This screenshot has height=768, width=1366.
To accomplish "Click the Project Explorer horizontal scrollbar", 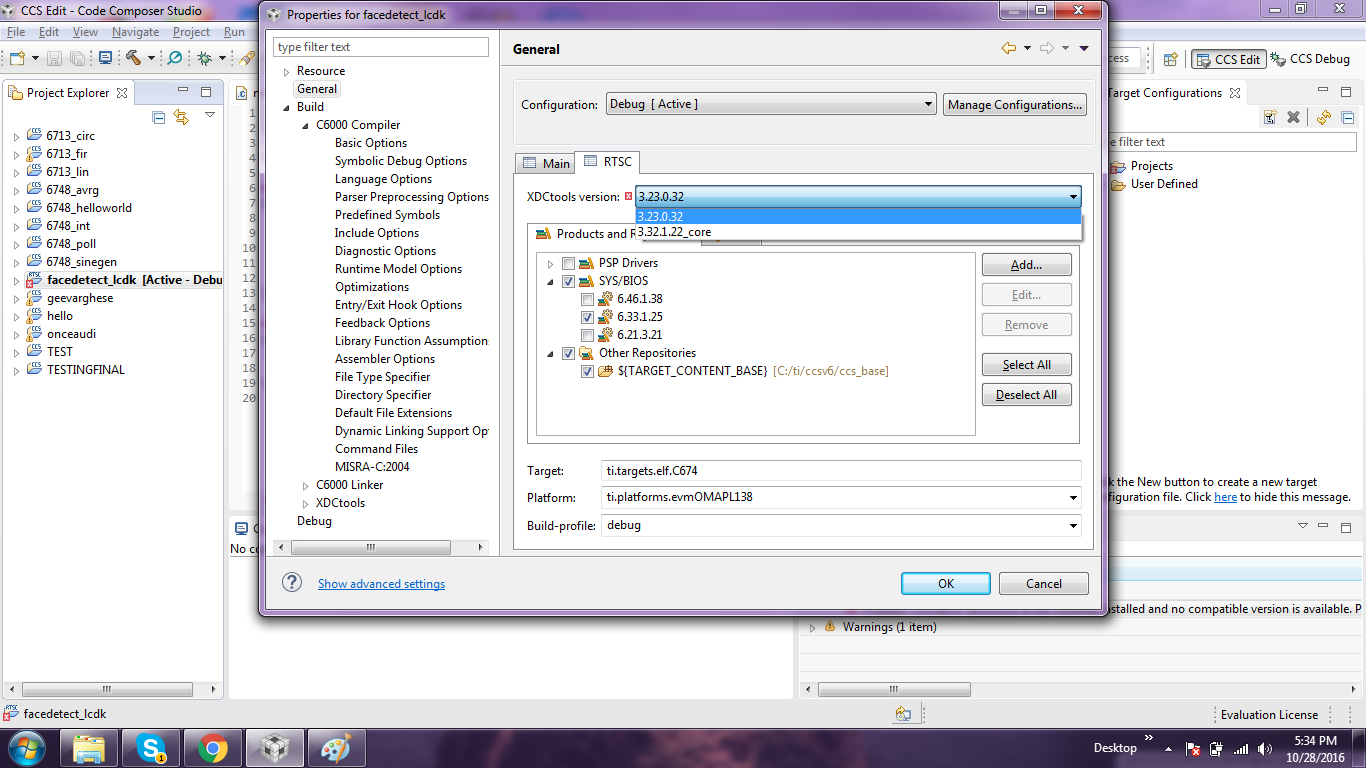I will [x=113, y=690].
